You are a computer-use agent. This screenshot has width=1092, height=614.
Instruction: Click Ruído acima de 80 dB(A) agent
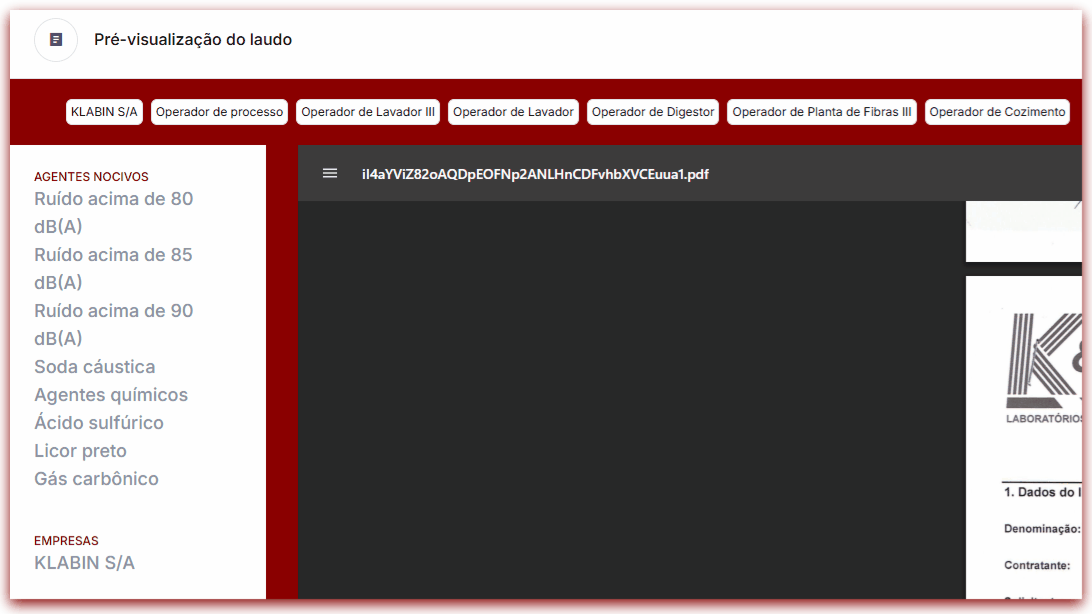114,212
